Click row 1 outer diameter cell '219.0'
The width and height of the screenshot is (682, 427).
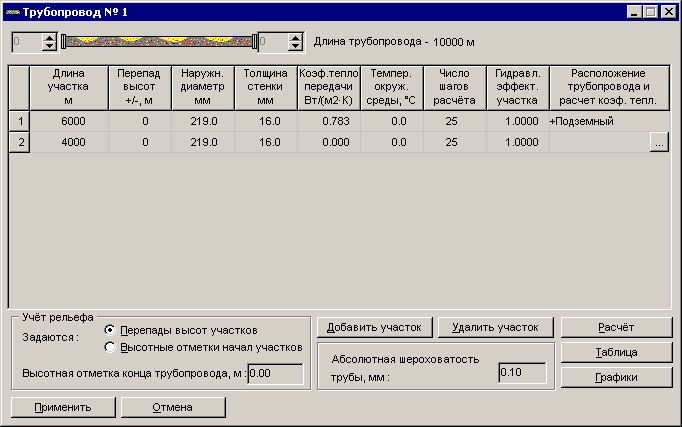(x=203, y=121)
